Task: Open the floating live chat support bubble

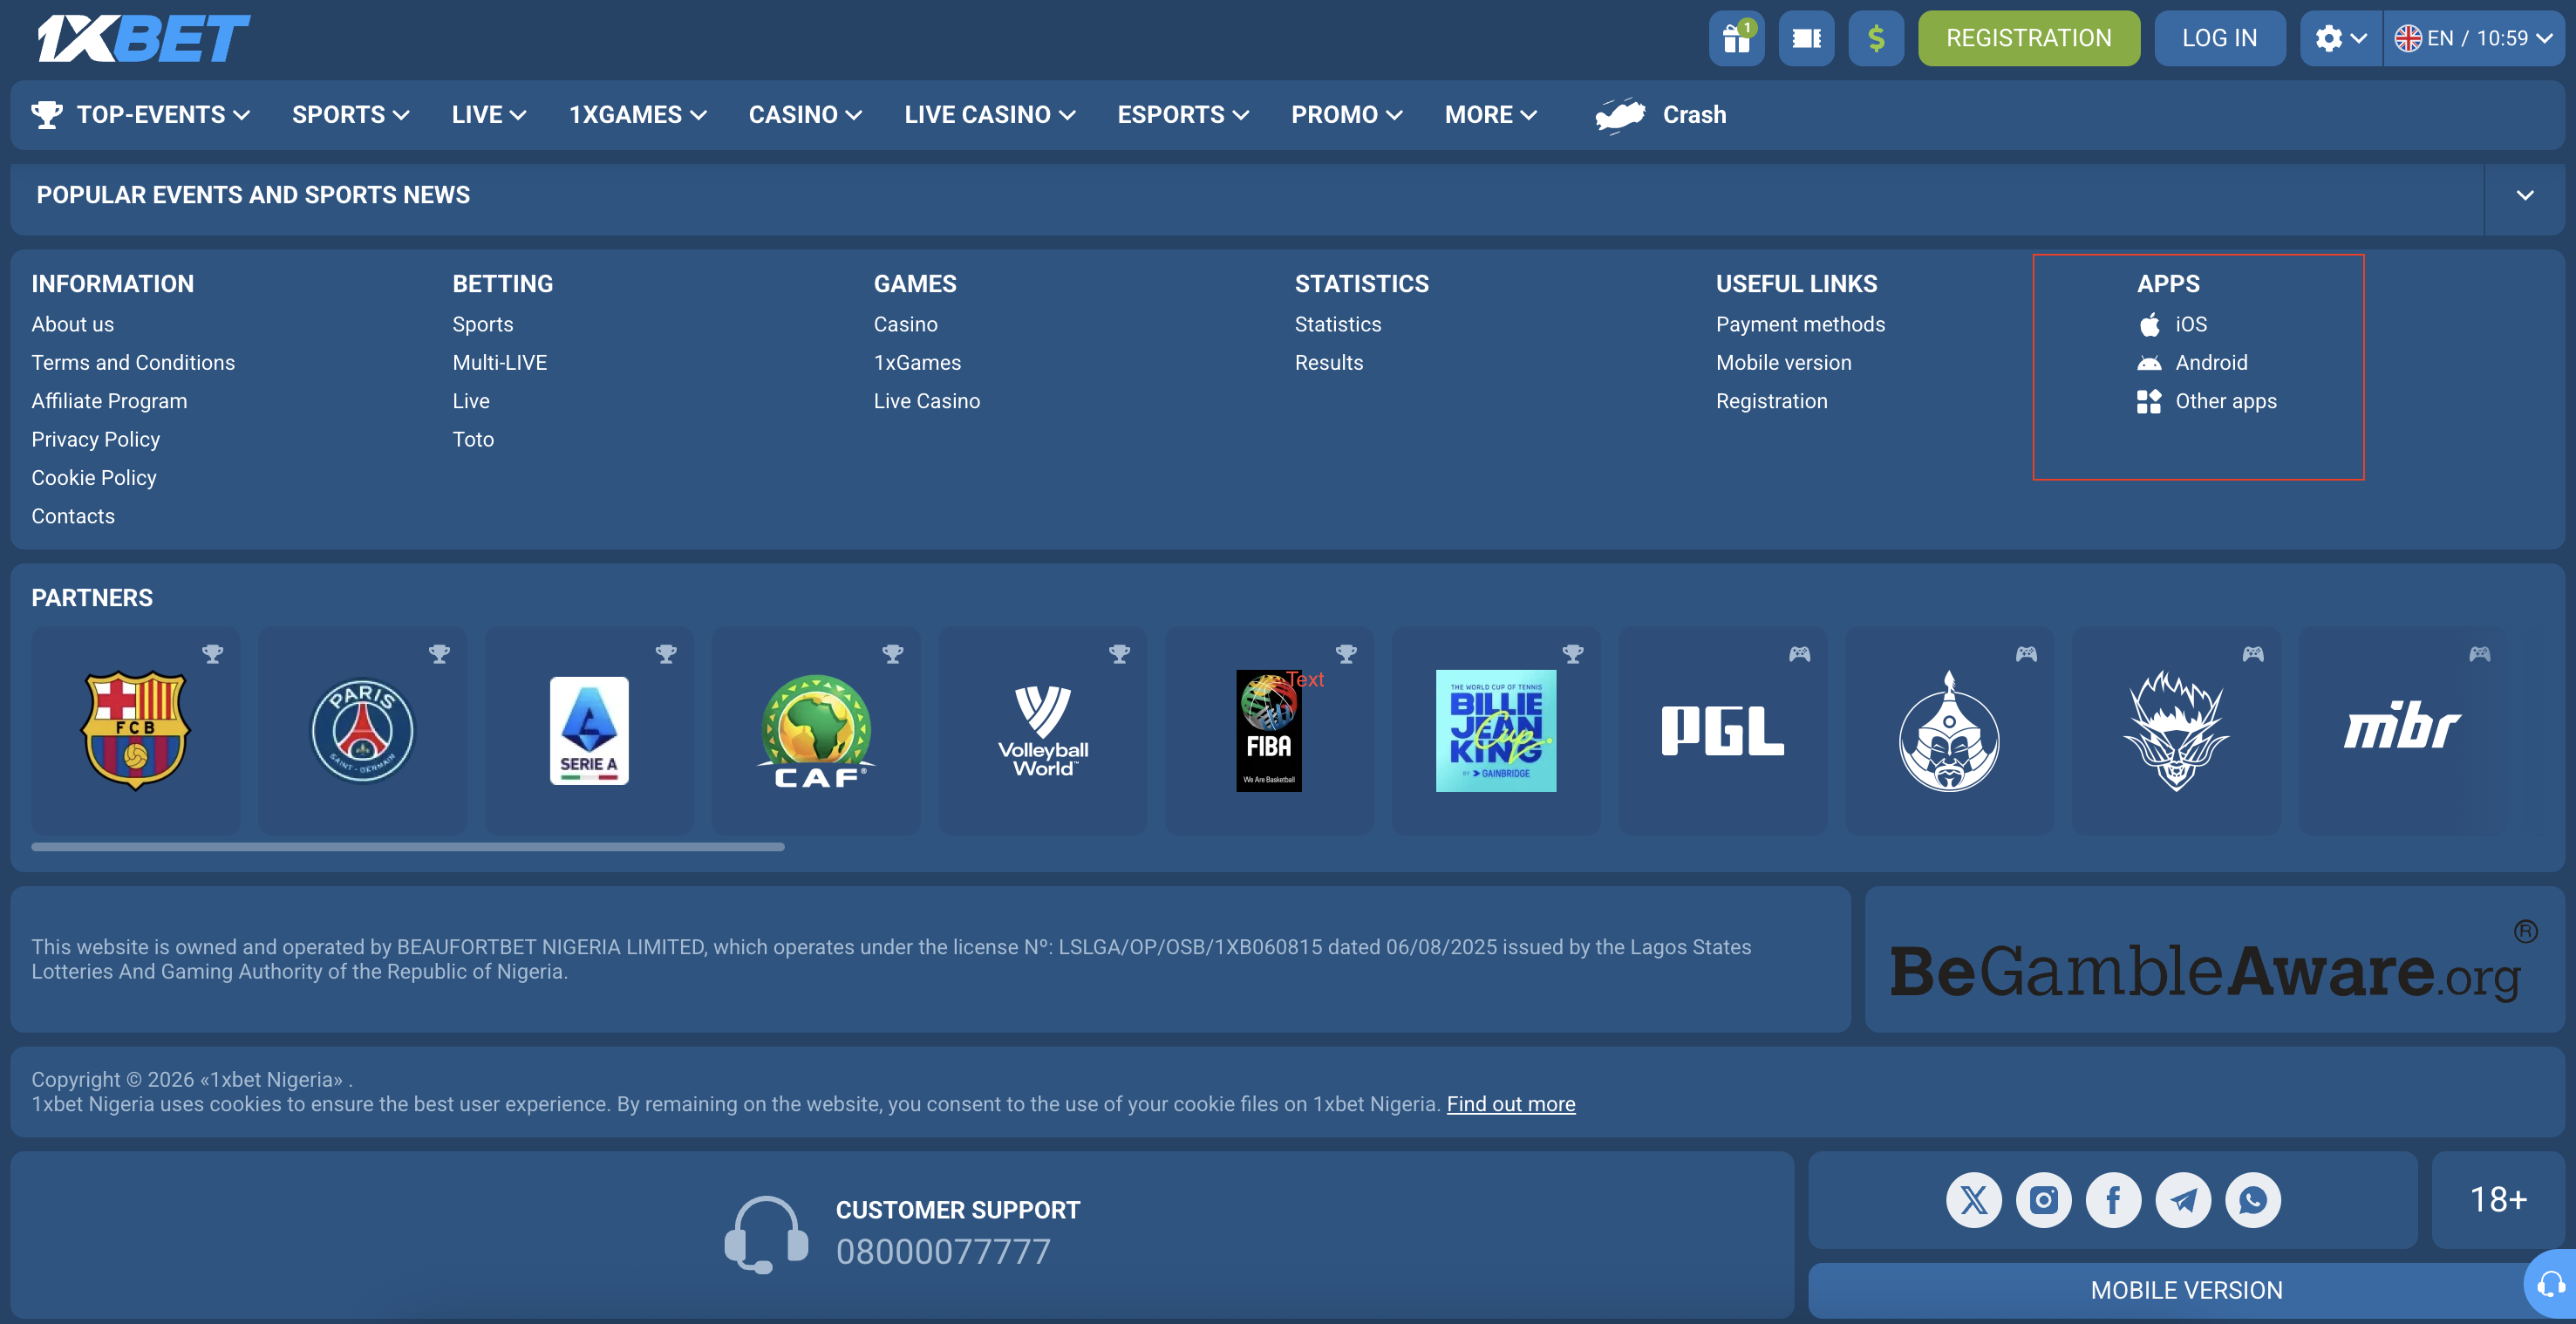Action: pos(2550,1284)
